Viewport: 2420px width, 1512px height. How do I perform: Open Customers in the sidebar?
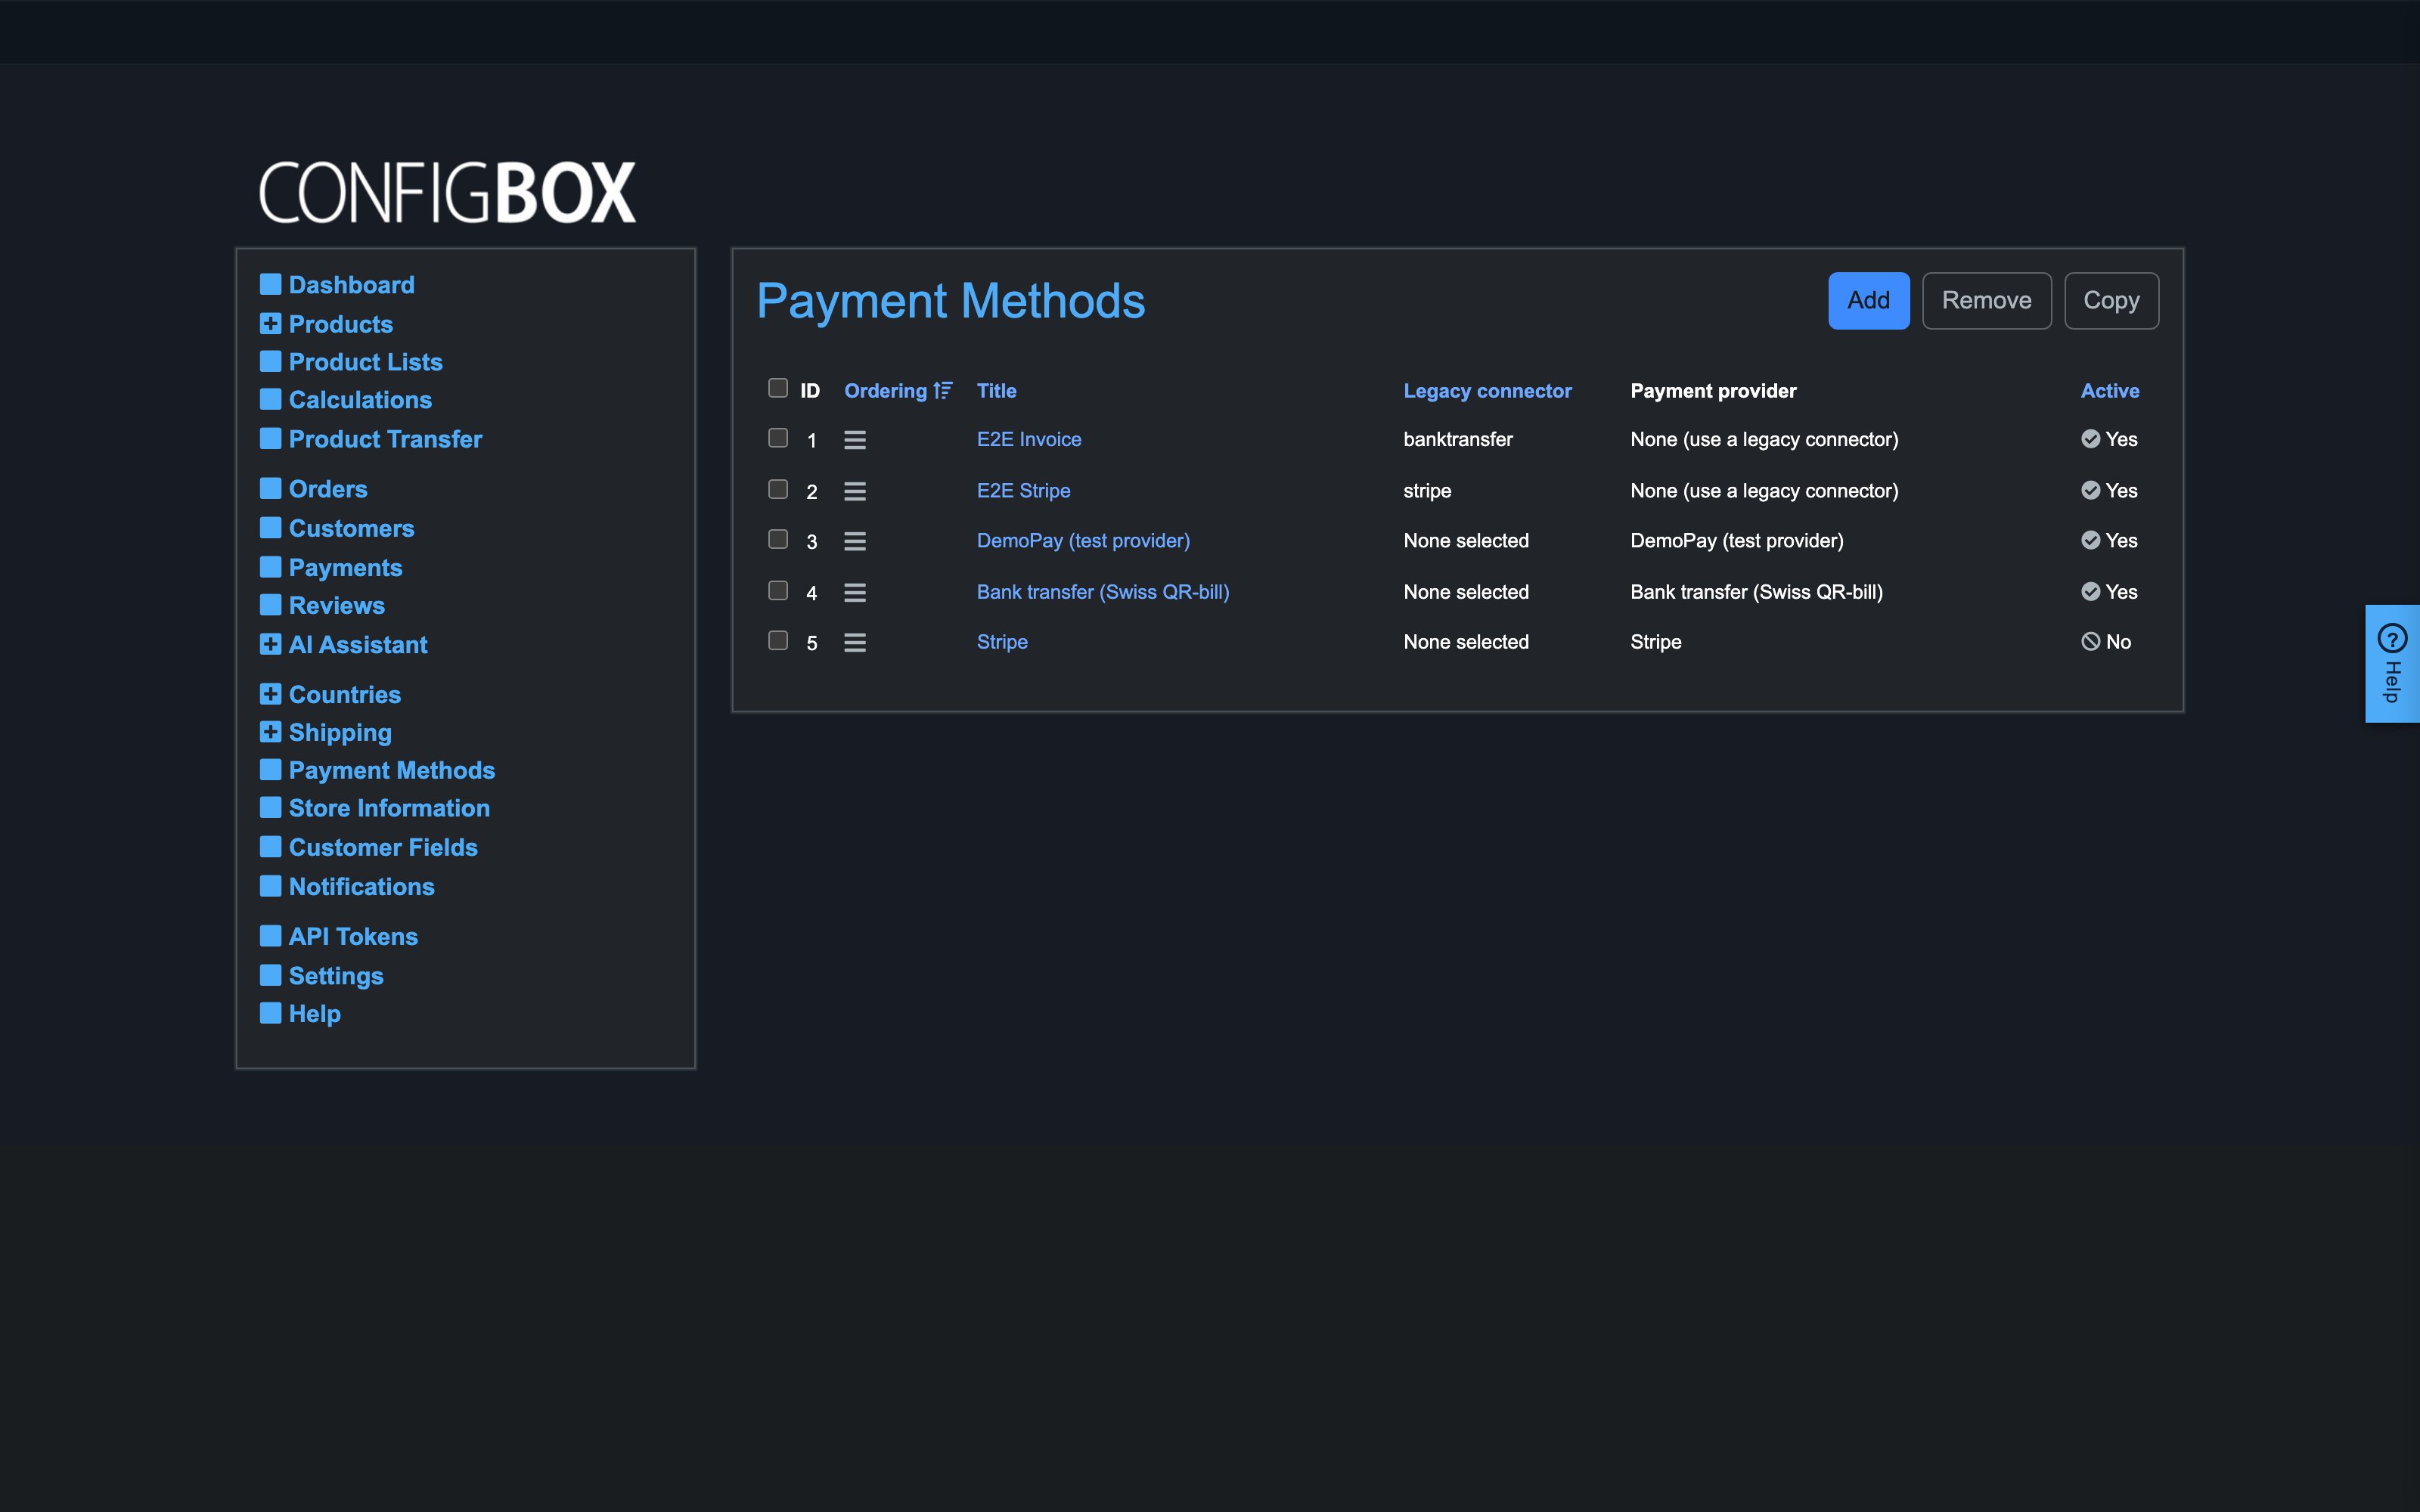(x=351, y=528)
